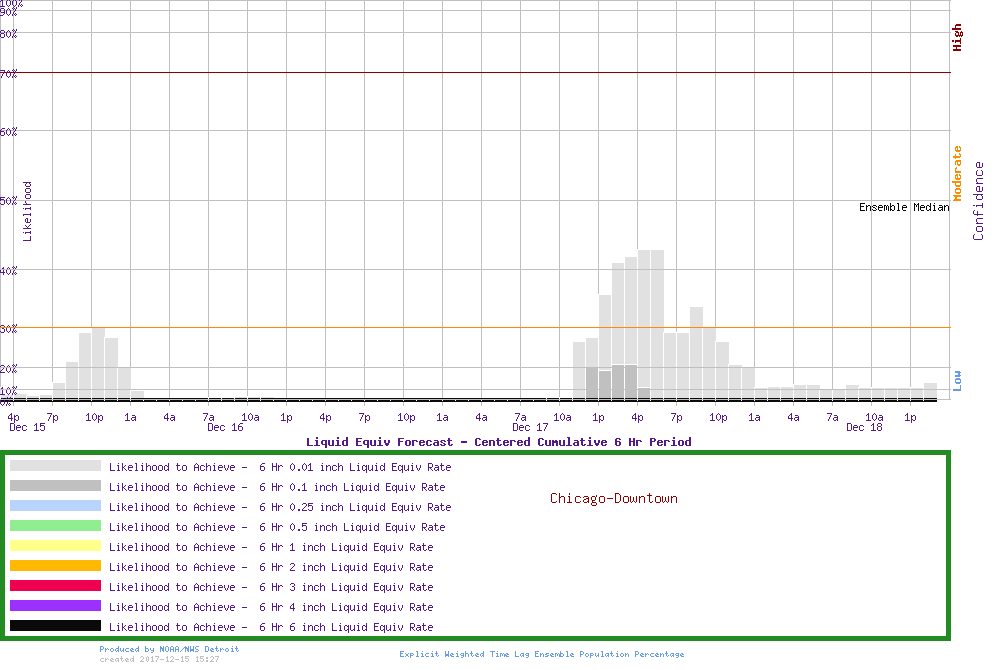Click the Ensemble Median label
Screen dimensions: 1000x670
pyautogui.click(x=903, y=208)
